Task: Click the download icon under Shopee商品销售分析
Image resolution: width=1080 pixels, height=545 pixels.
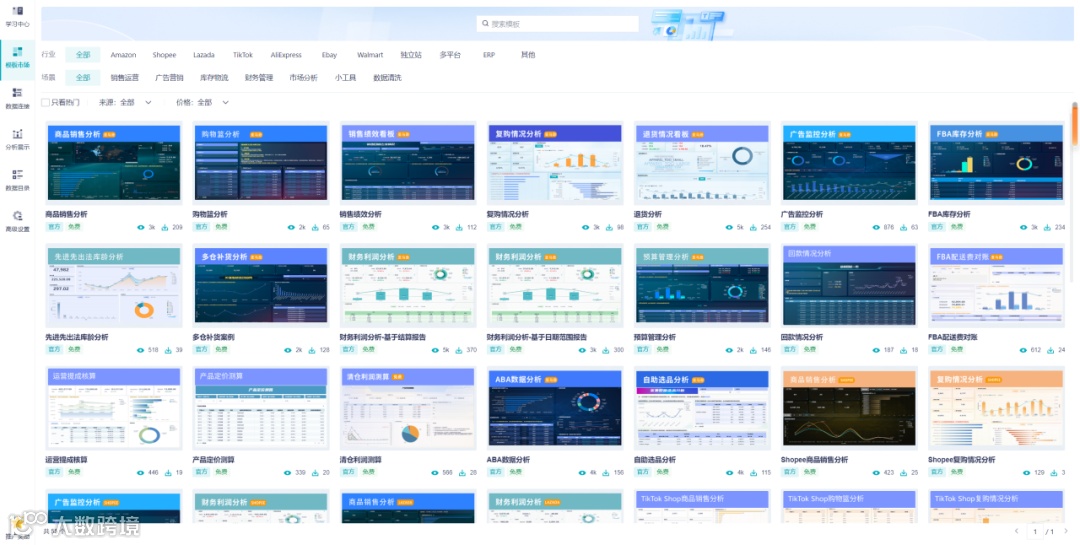Action: [904, 473]
